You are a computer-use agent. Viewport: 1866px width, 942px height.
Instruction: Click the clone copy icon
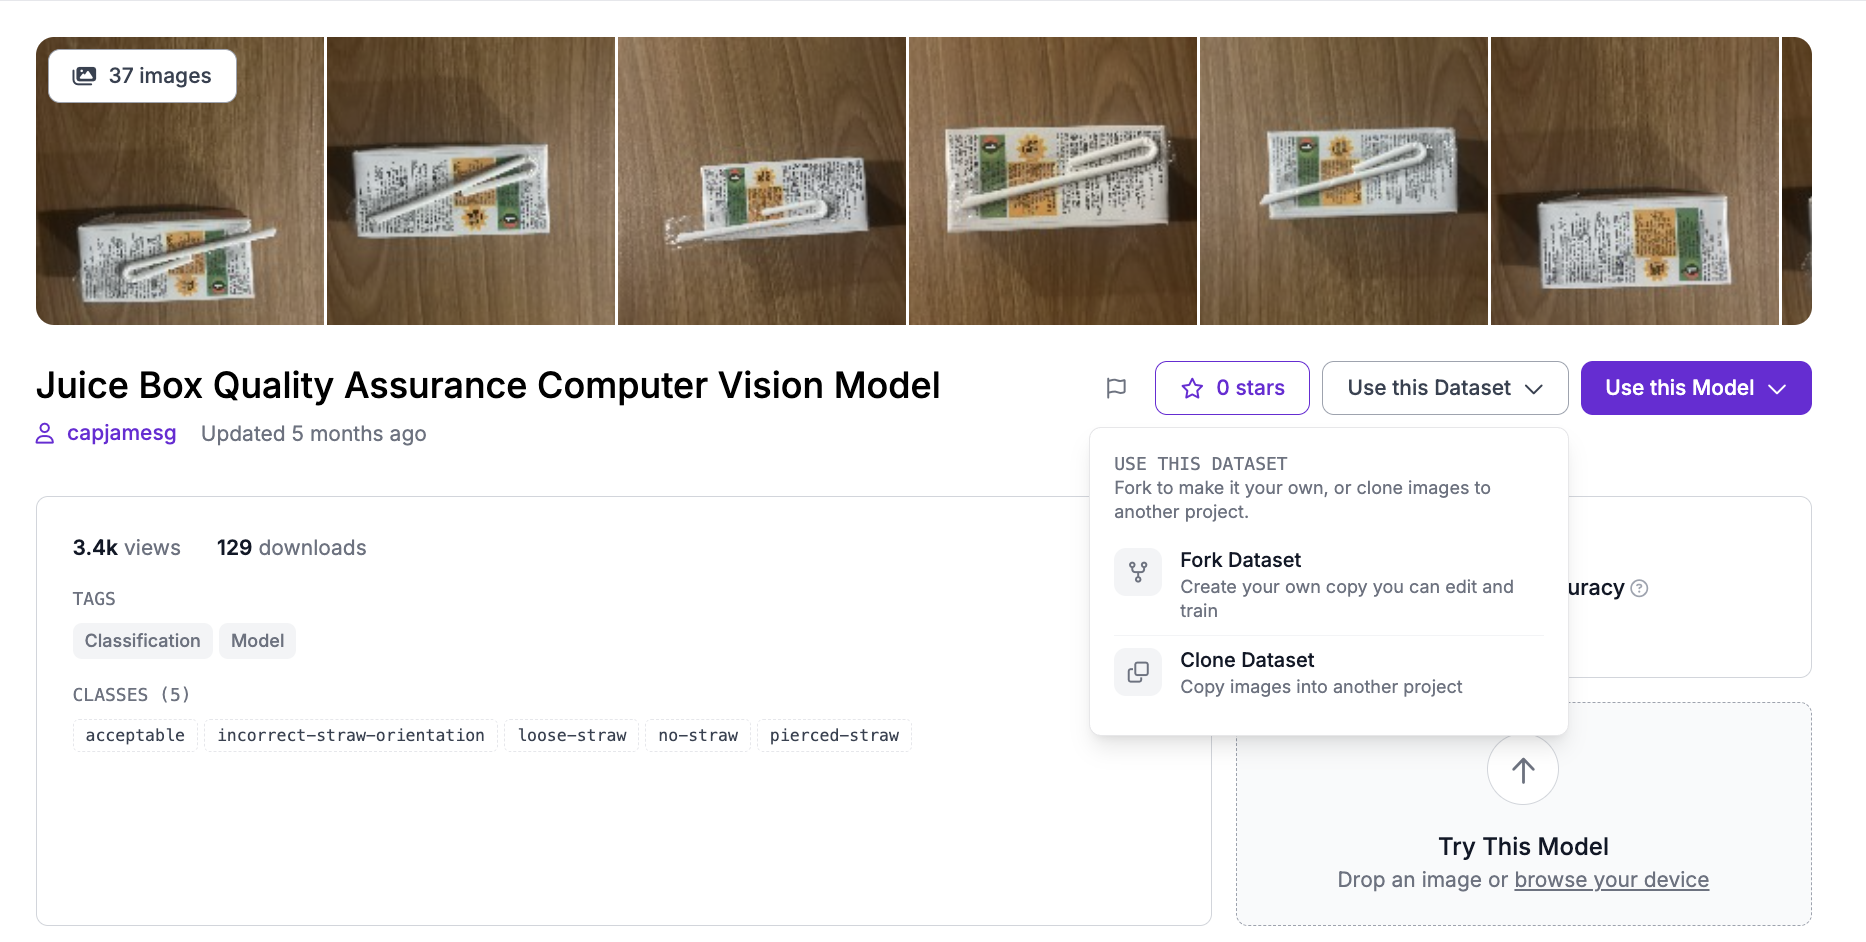coord(1138,672)
